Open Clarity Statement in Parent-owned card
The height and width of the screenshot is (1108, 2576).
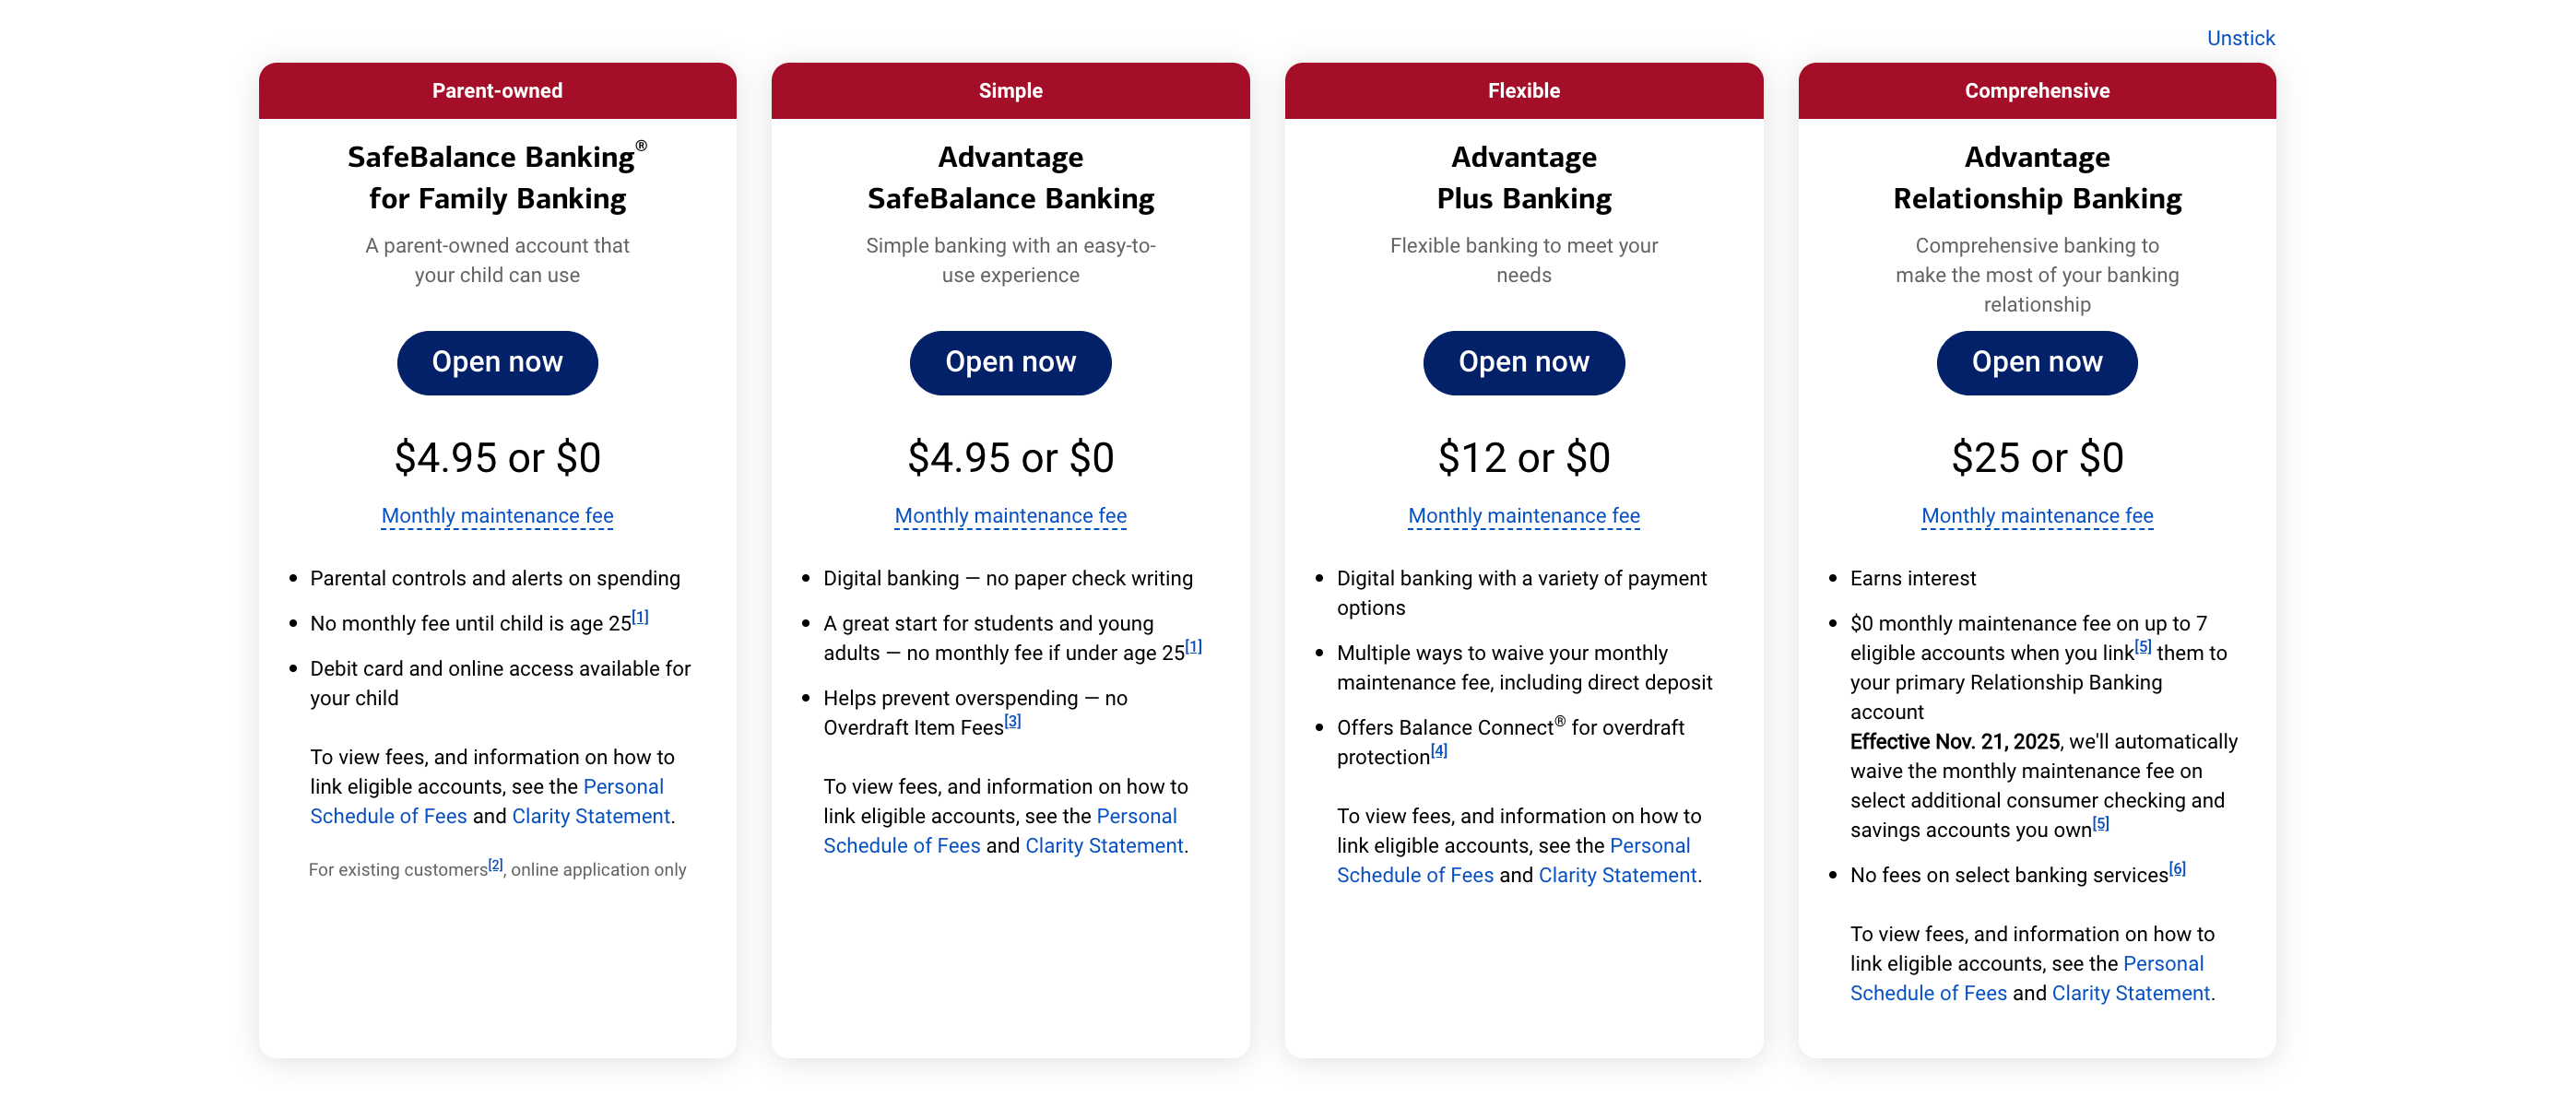coord(591,816)
